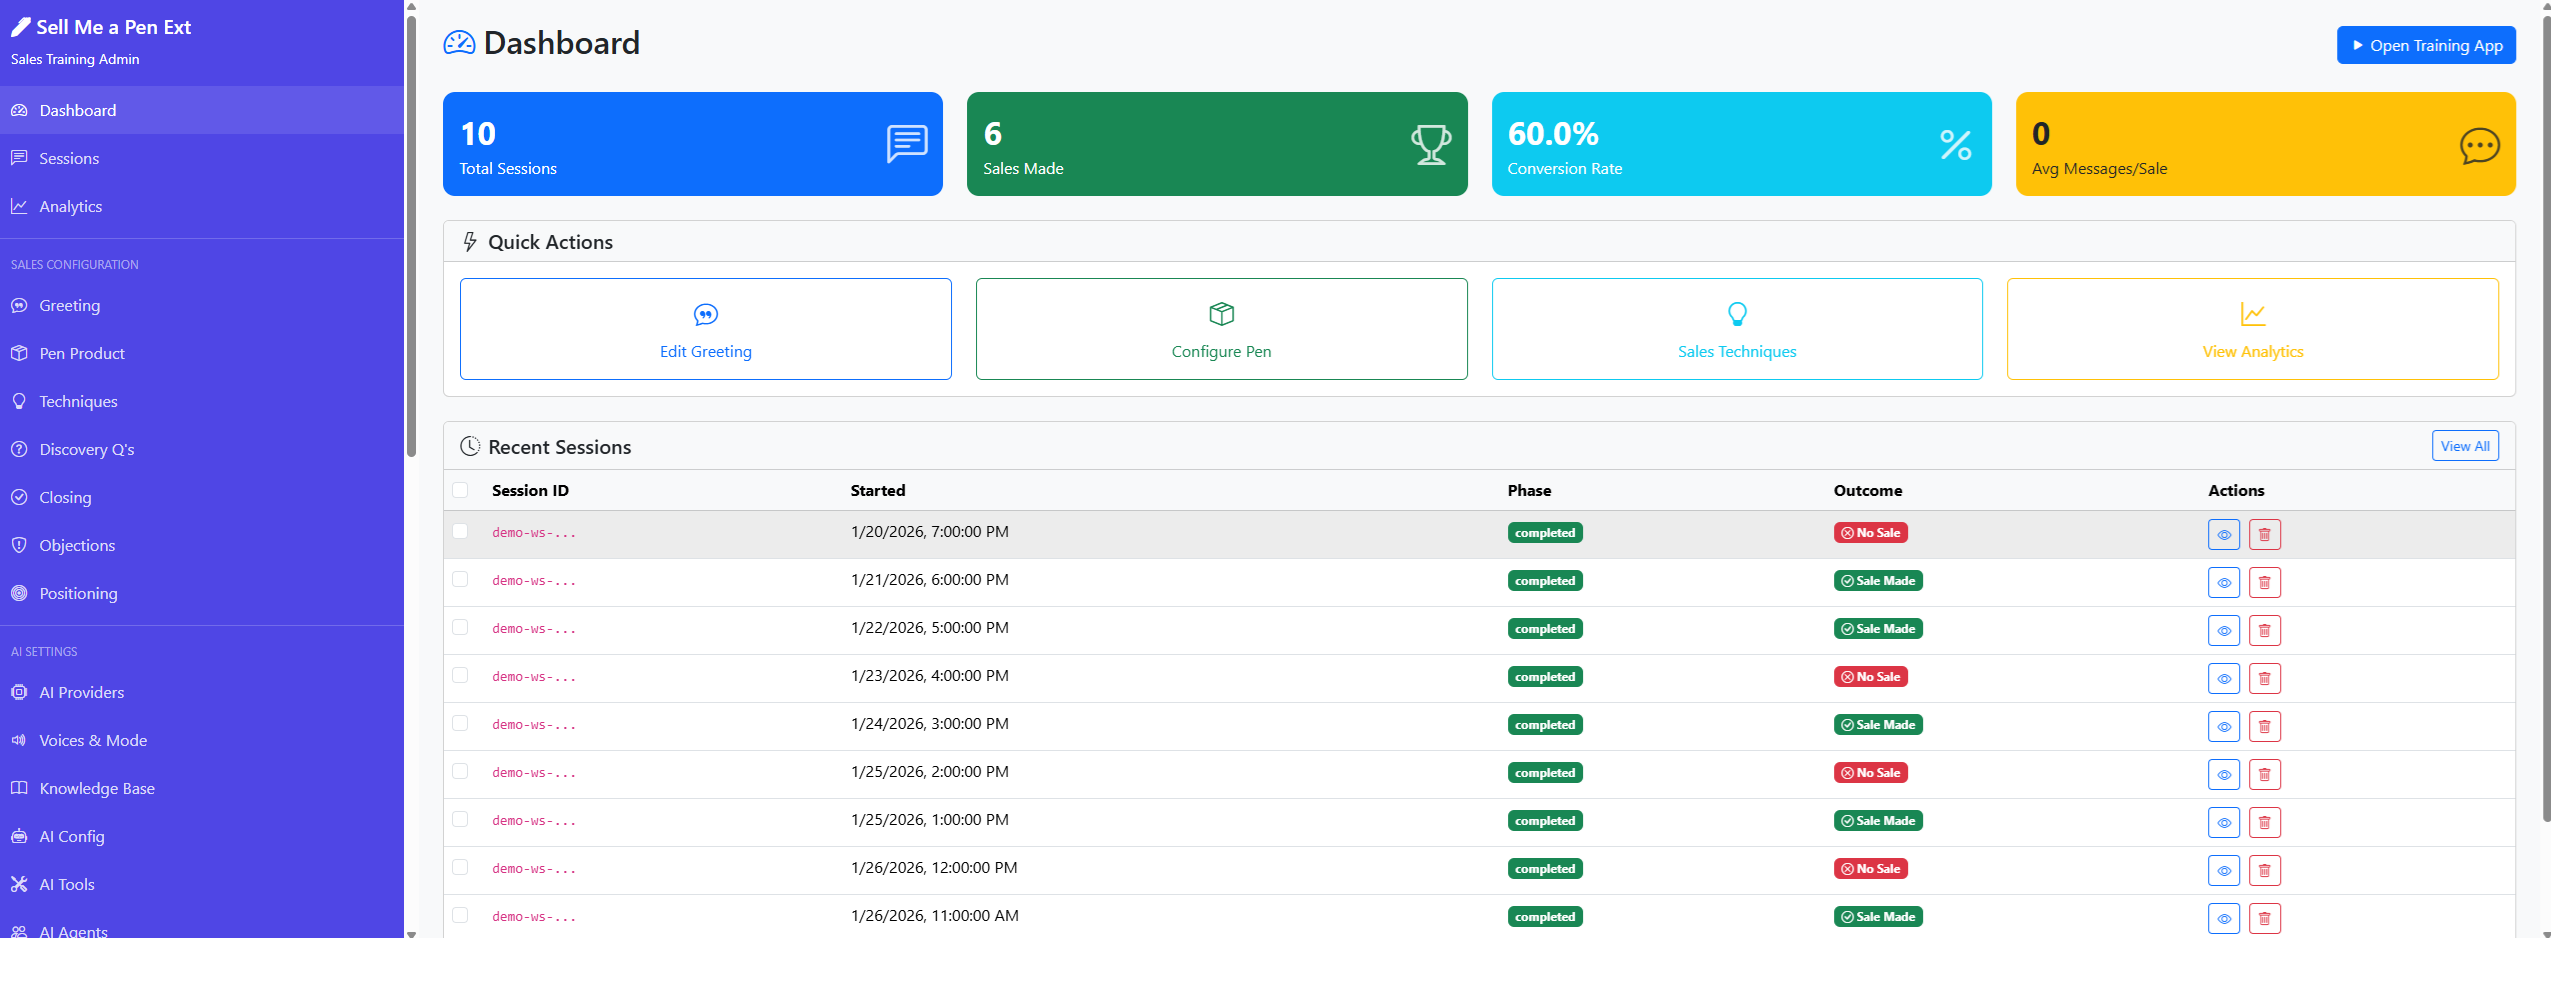Go to Analytics in the sidebar
2555x985 pixels.
70,206
